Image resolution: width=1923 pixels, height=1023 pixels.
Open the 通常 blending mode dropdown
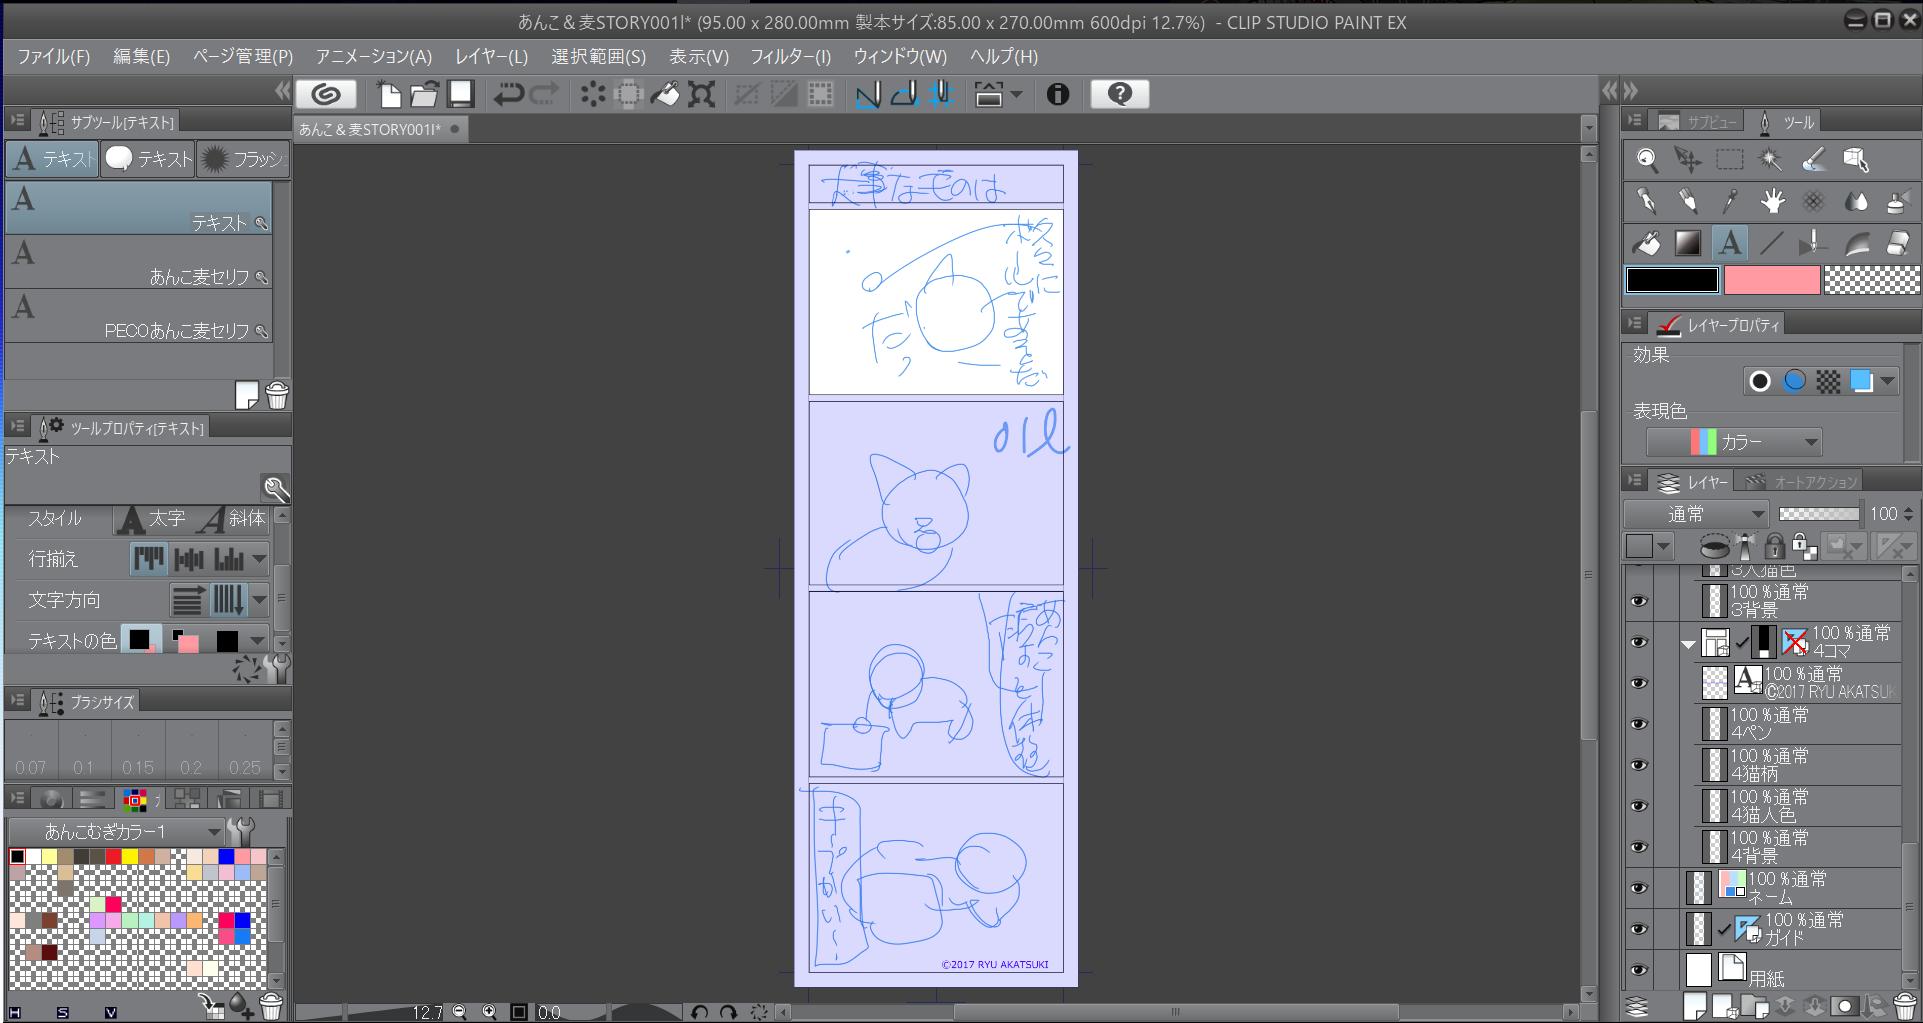click(x=1696, y=514)
